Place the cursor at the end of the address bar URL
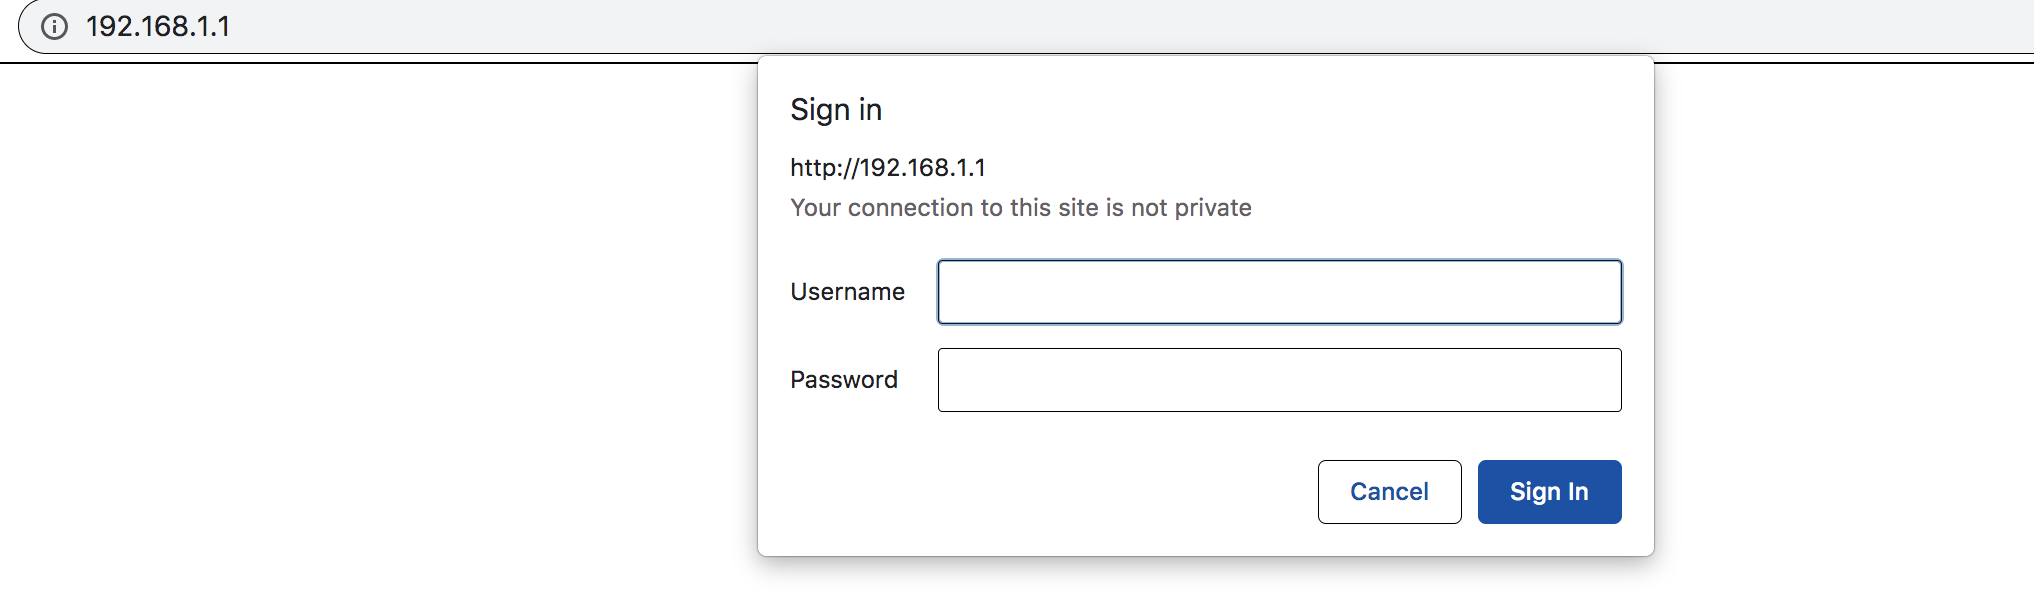Screen dimensions: 2034x596 [x=232, y=26]
